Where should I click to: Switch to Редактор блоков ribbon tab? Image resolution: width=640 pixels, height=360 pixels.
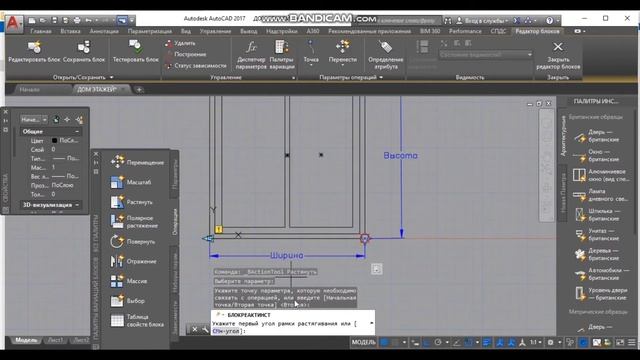(x=537, y=31)
